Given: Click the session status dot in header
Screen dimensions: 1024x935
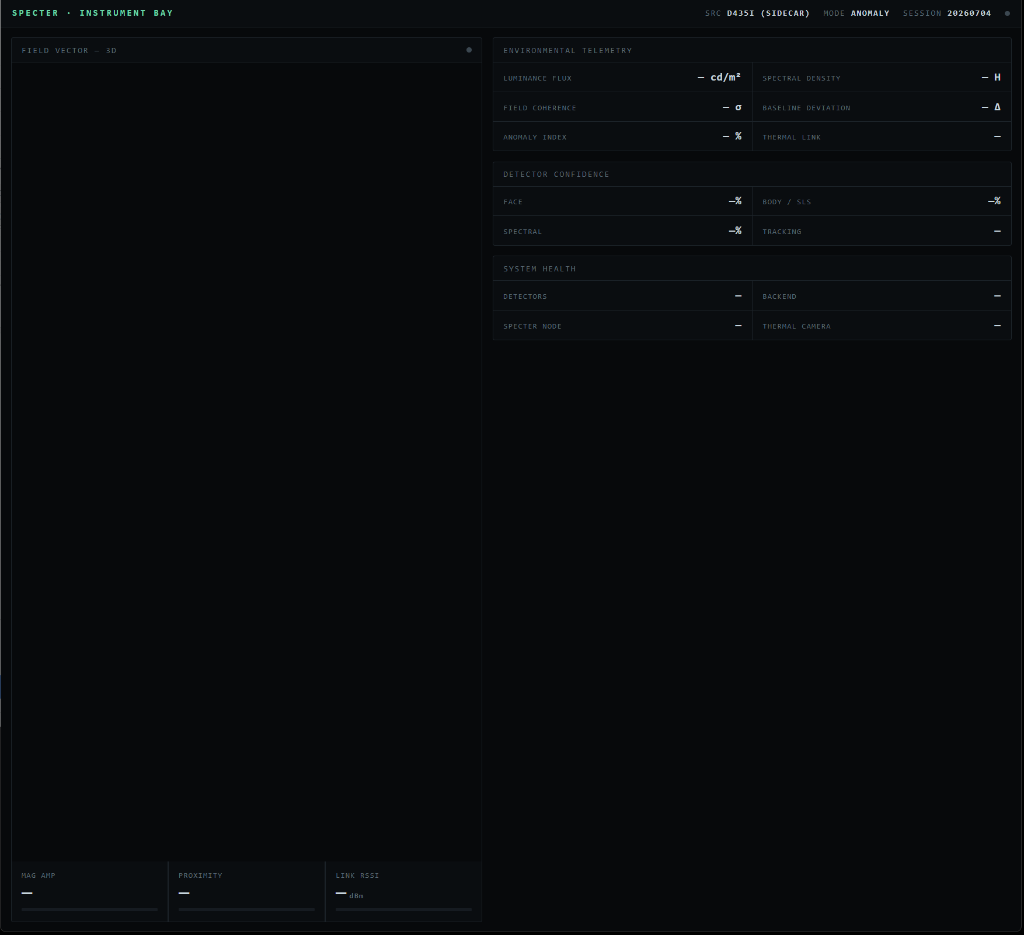Looking at the screenshot, I should [1007, 13].
